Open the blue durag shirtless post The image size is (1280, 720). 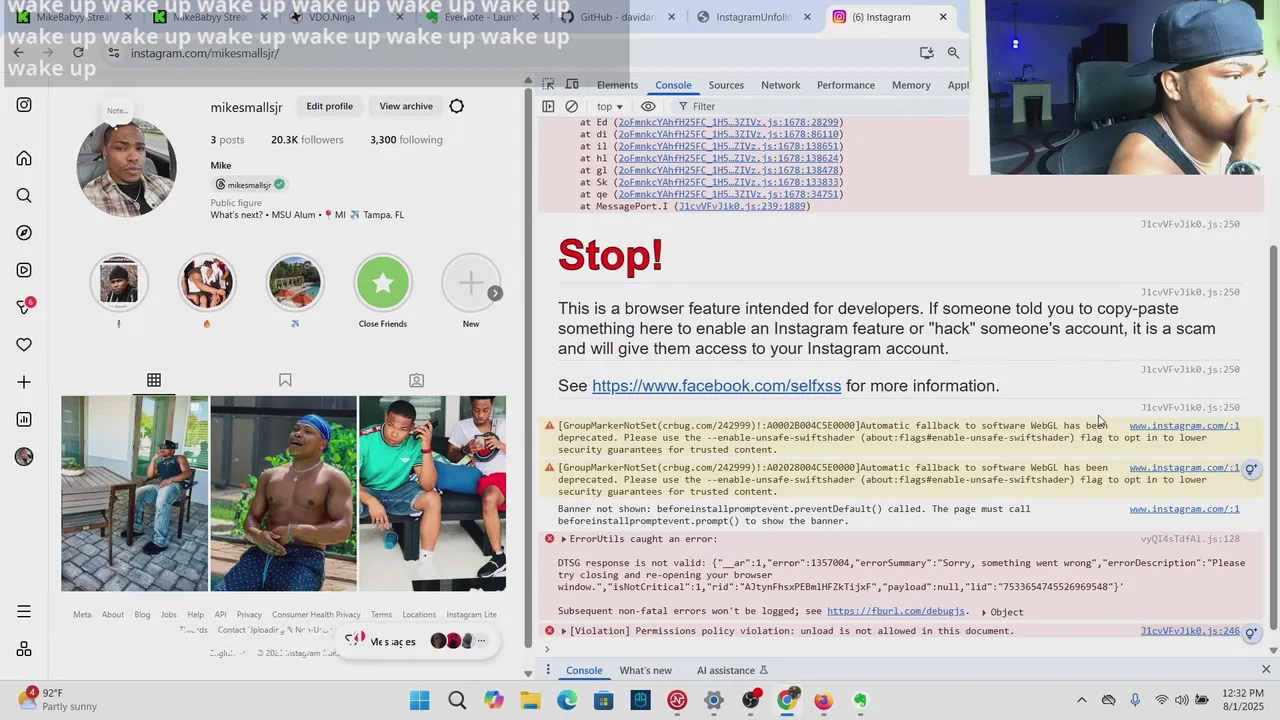tap(283, 494)
